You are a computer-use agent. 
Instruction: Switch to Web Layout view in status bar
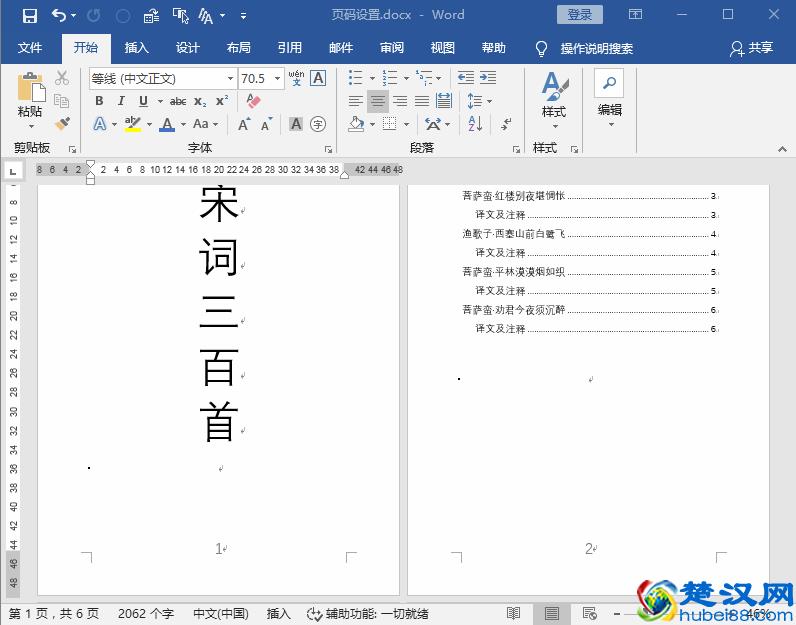tap(589, 613)
